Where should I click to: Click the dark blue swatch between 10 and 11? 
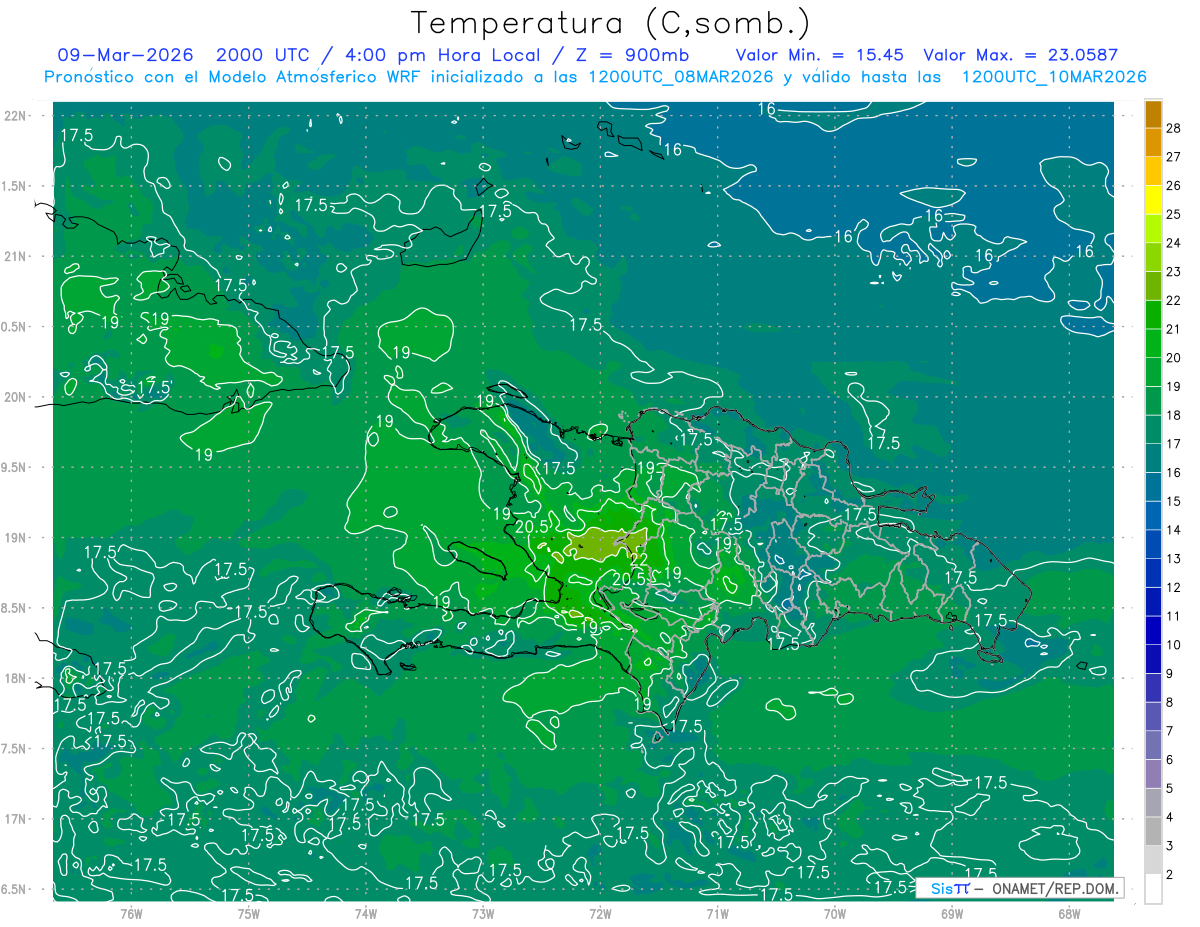point(1154,630)
